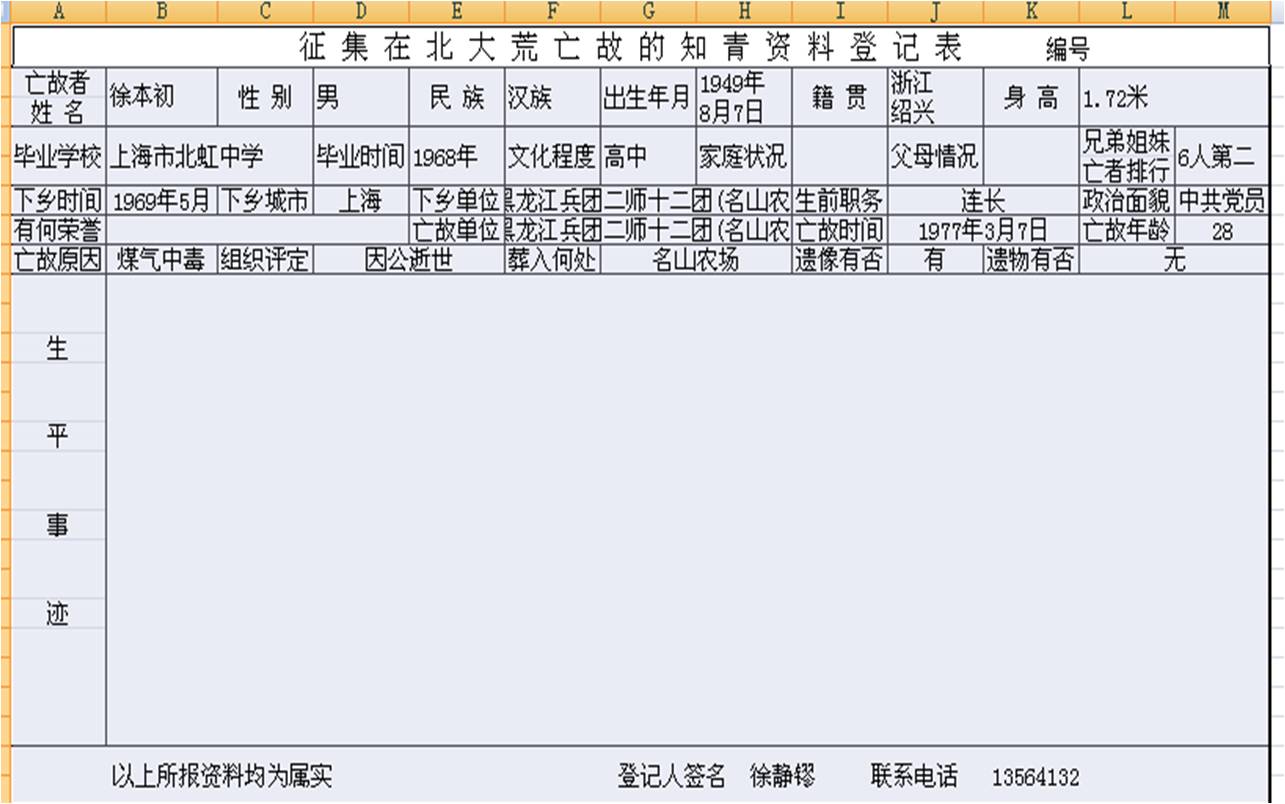Click the '政治面貌' label cell
The image size is (1285, 804).
1127,200
